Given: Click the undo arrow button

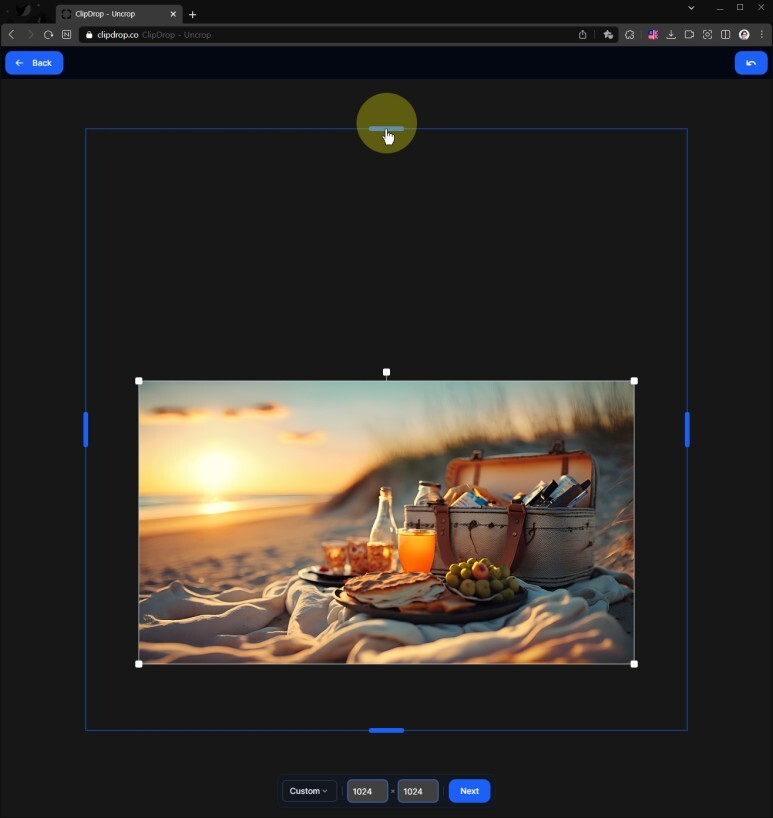Looking at the screenshot, I should pyautogui.click(x=751, y=63).
